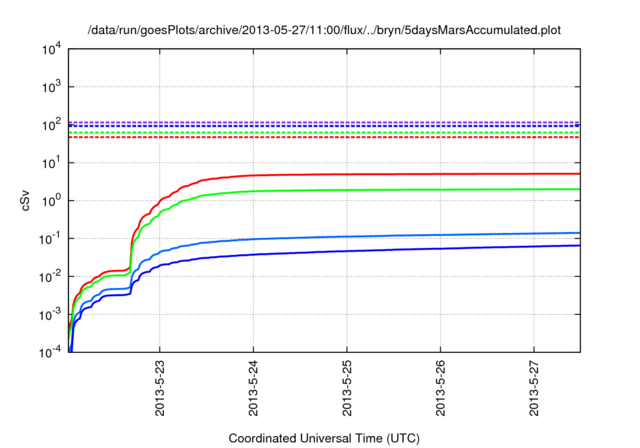
Task: Click the 10^-2 y-axis tick label
Action: [x=50, y=277]
